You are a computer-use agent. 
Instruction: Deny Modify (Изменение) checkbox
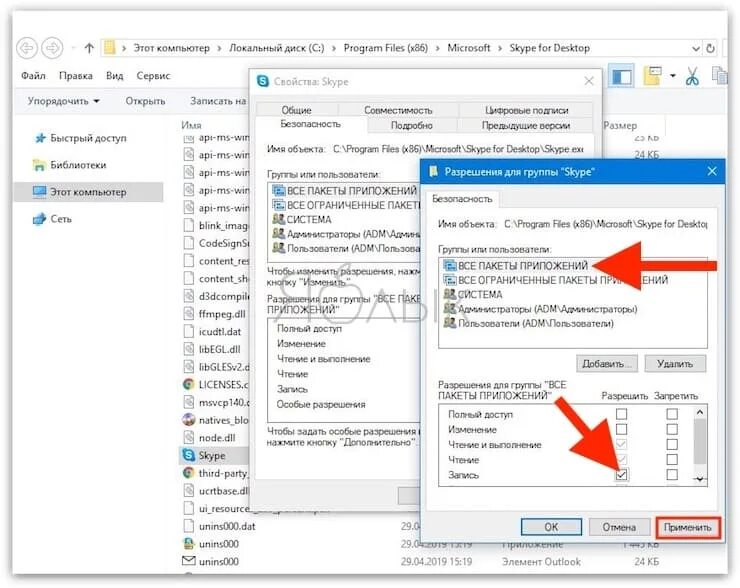pyautogui.click(x=672, y=429)
